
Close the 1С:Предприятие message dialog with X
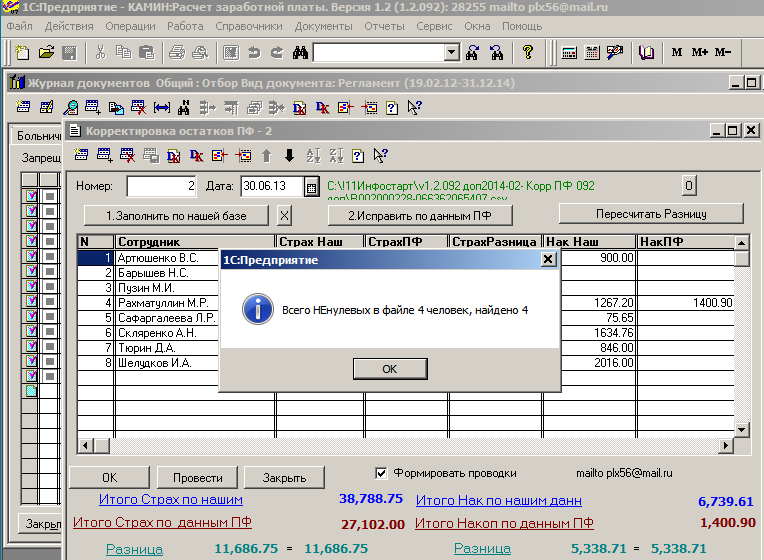tap(548, 259)
